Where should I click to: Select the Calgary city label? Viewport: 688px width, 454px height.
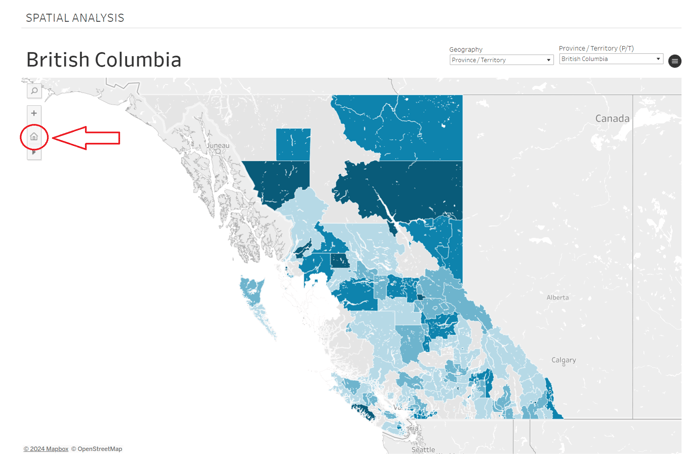click(x=563, y=360)
